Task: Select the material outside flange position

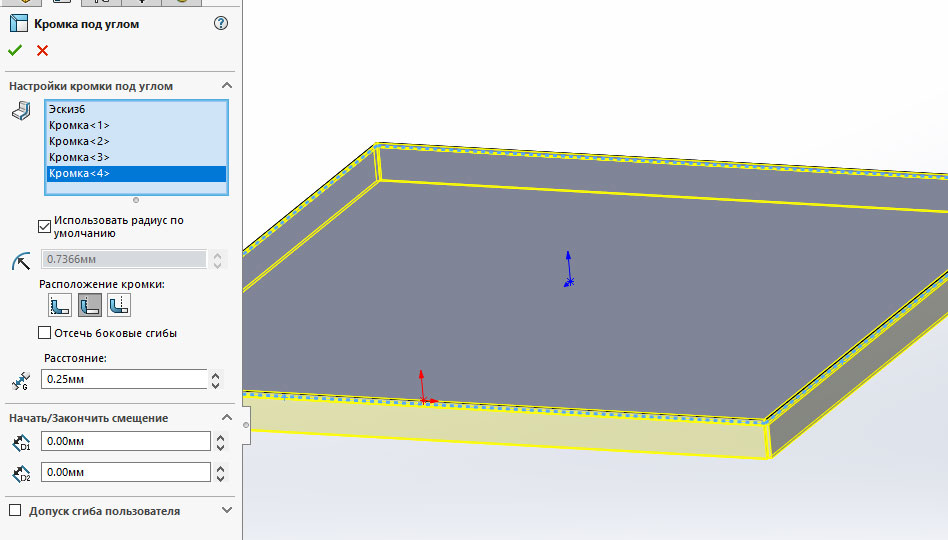Action: (89, 305)
